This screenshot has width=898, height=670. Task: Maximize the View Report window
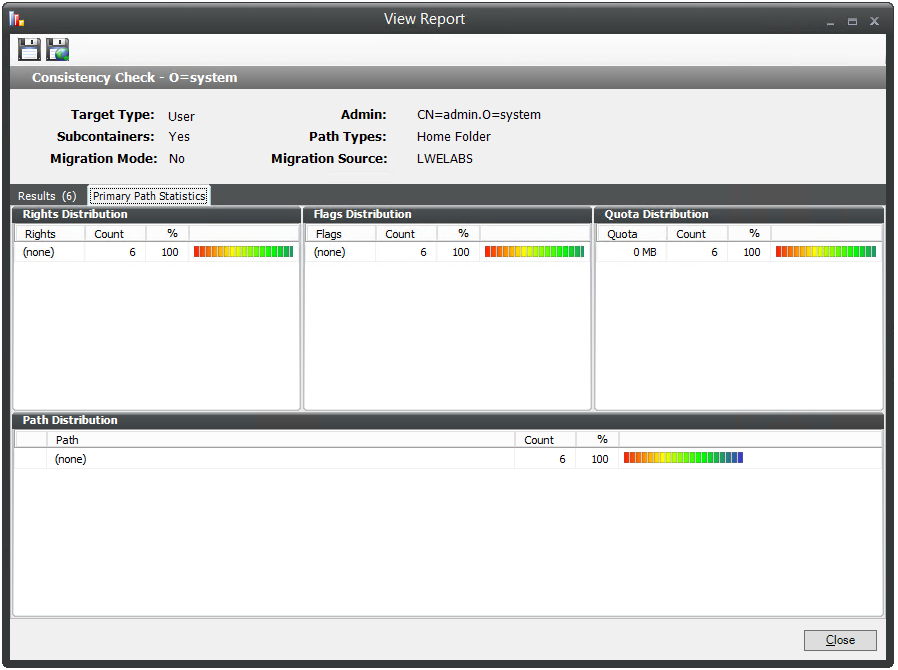pyautogui.click(x=852, y=22)
